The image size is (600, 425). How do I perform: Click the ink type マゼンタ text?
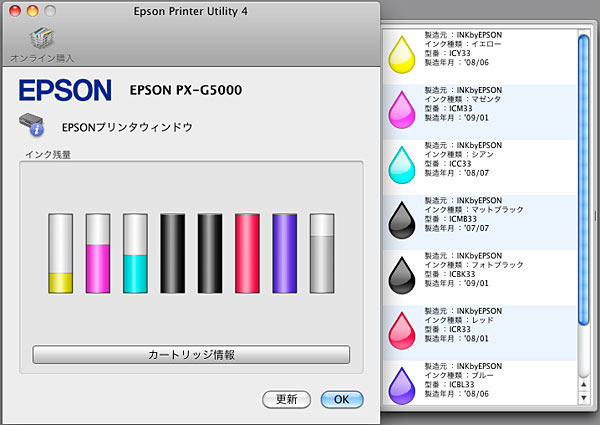pyautogui.click(x=486, y=99)
